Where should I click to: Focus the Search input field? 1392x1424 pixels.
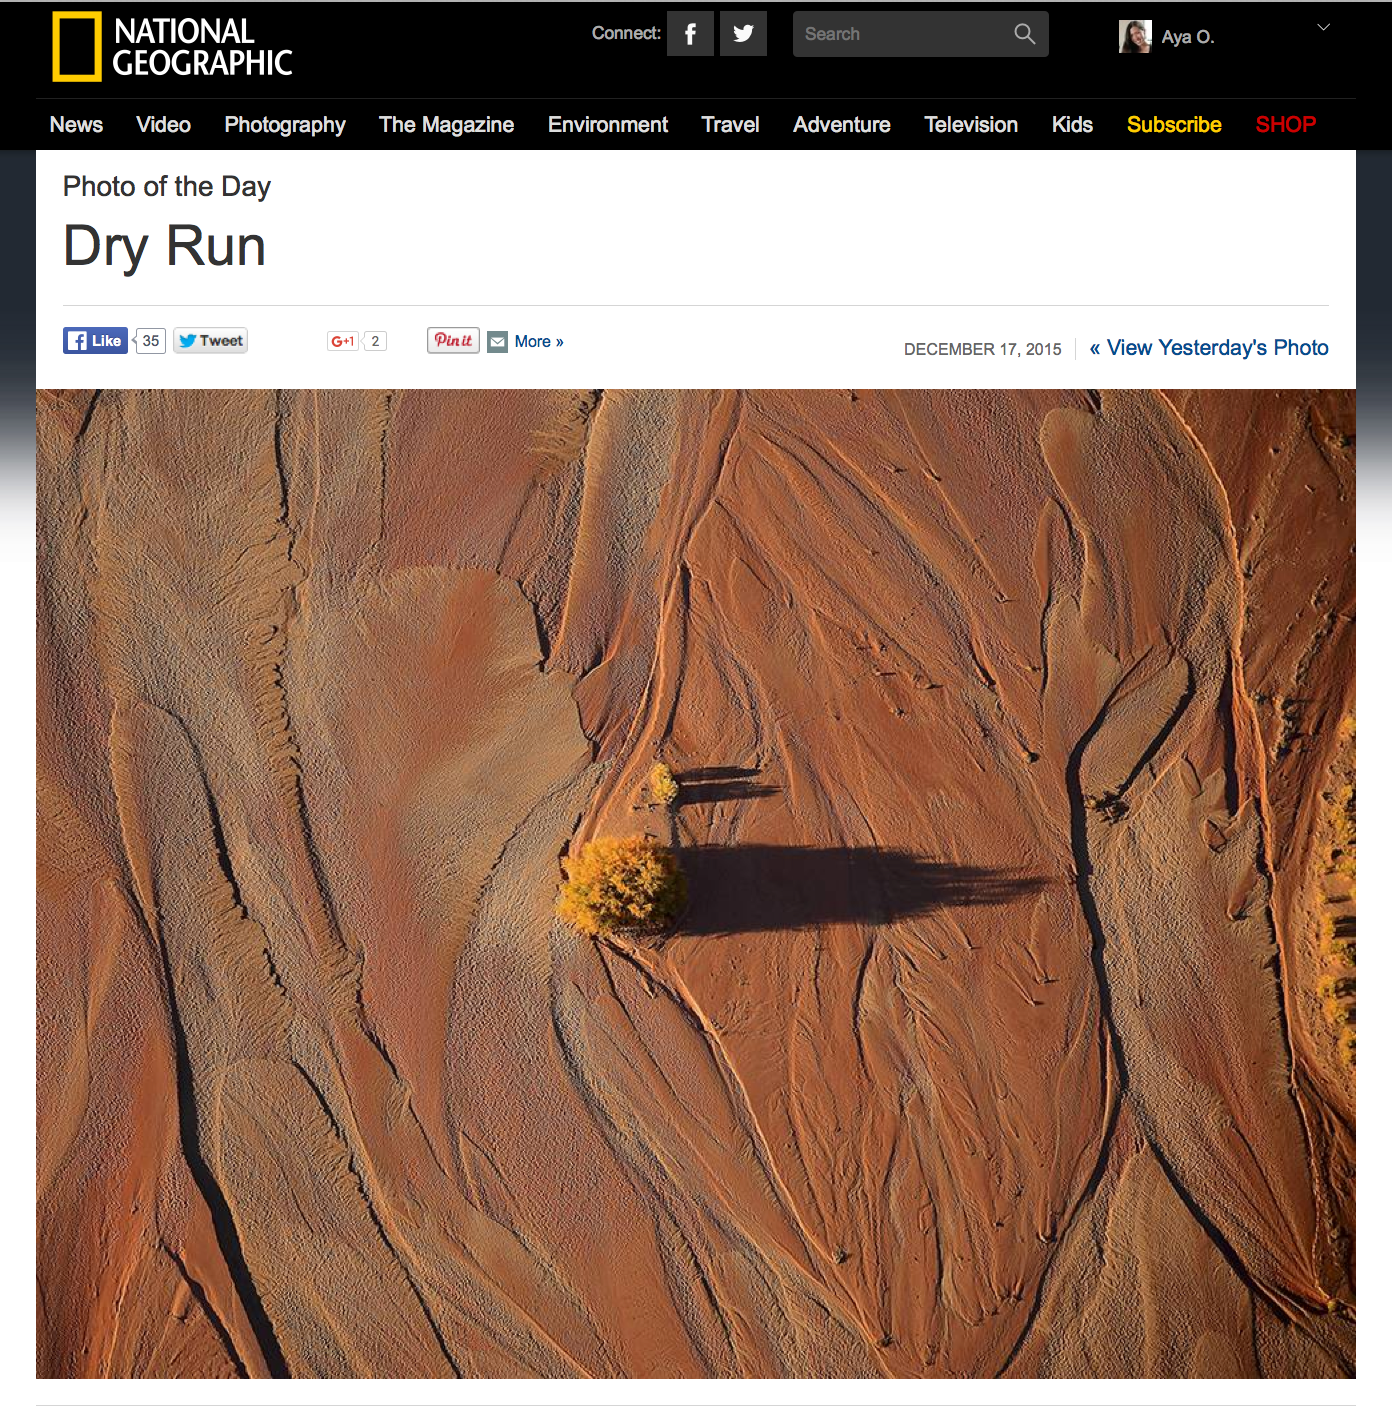pos(903,34)
